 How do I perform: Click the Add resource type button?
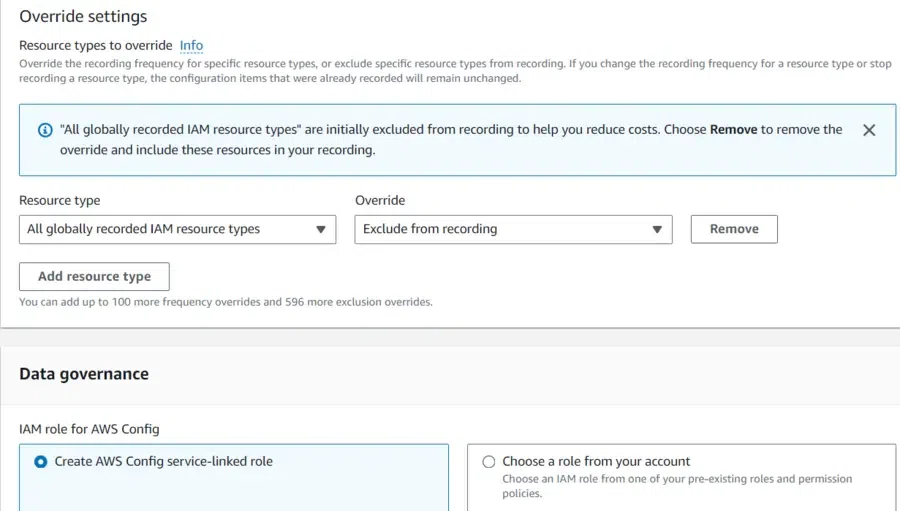[x=94, y=276]
